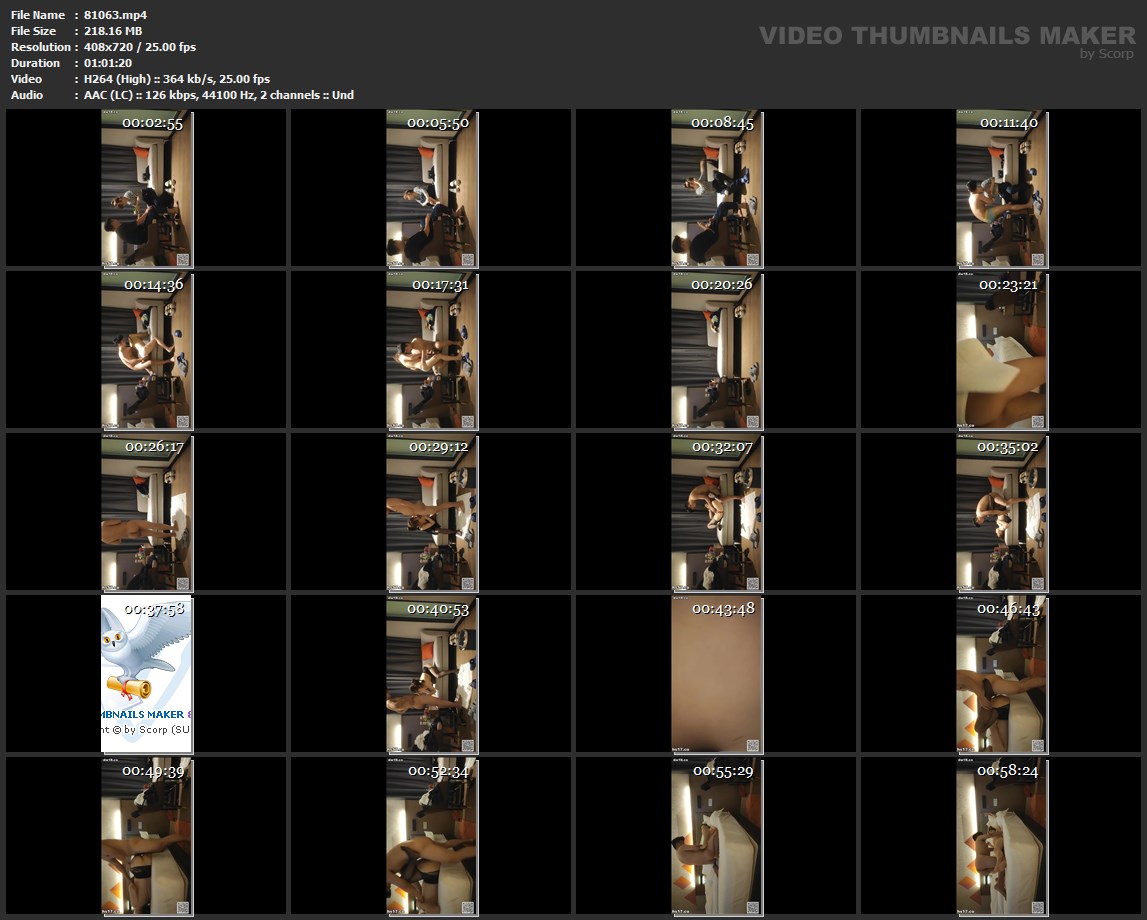The width and height of the screenshot is (1147, 920).
Task: Click the file name text 81063.mp4
Action: click(x=116, y=15)
